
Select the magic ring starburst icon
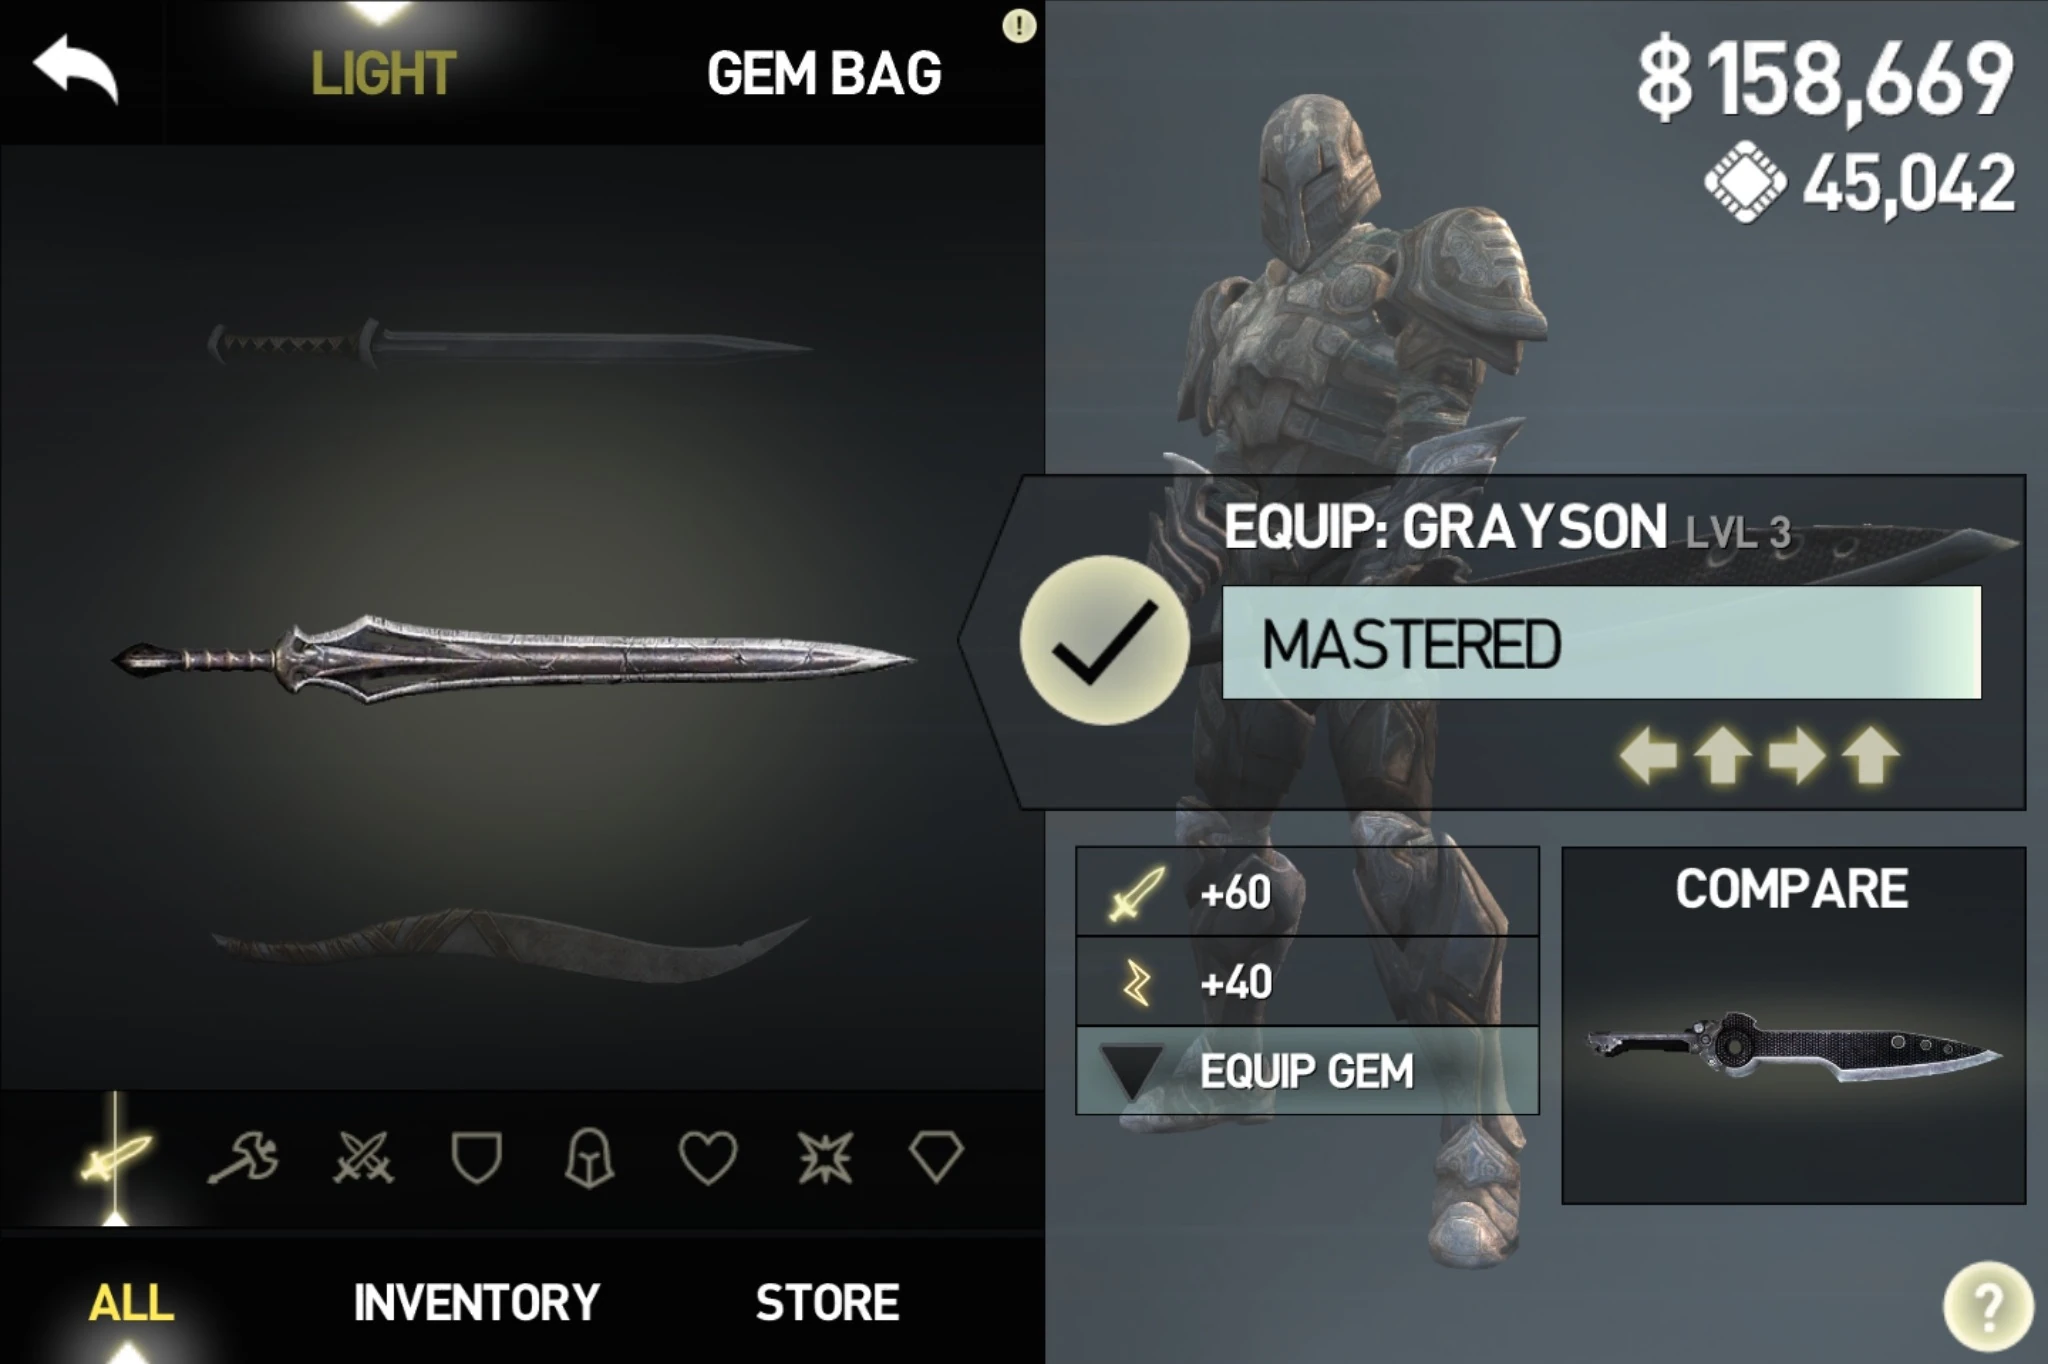[x=825, y=1158]
